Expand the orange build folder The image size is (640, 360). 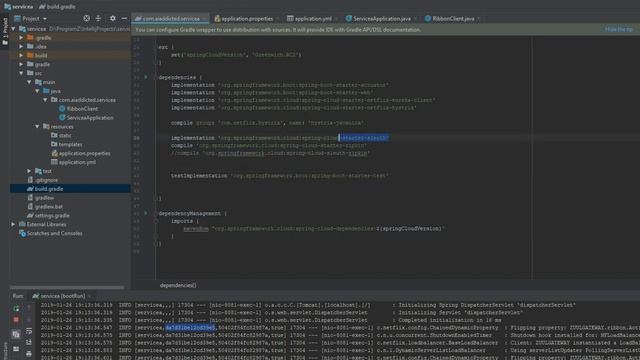(x=21, y=56)
